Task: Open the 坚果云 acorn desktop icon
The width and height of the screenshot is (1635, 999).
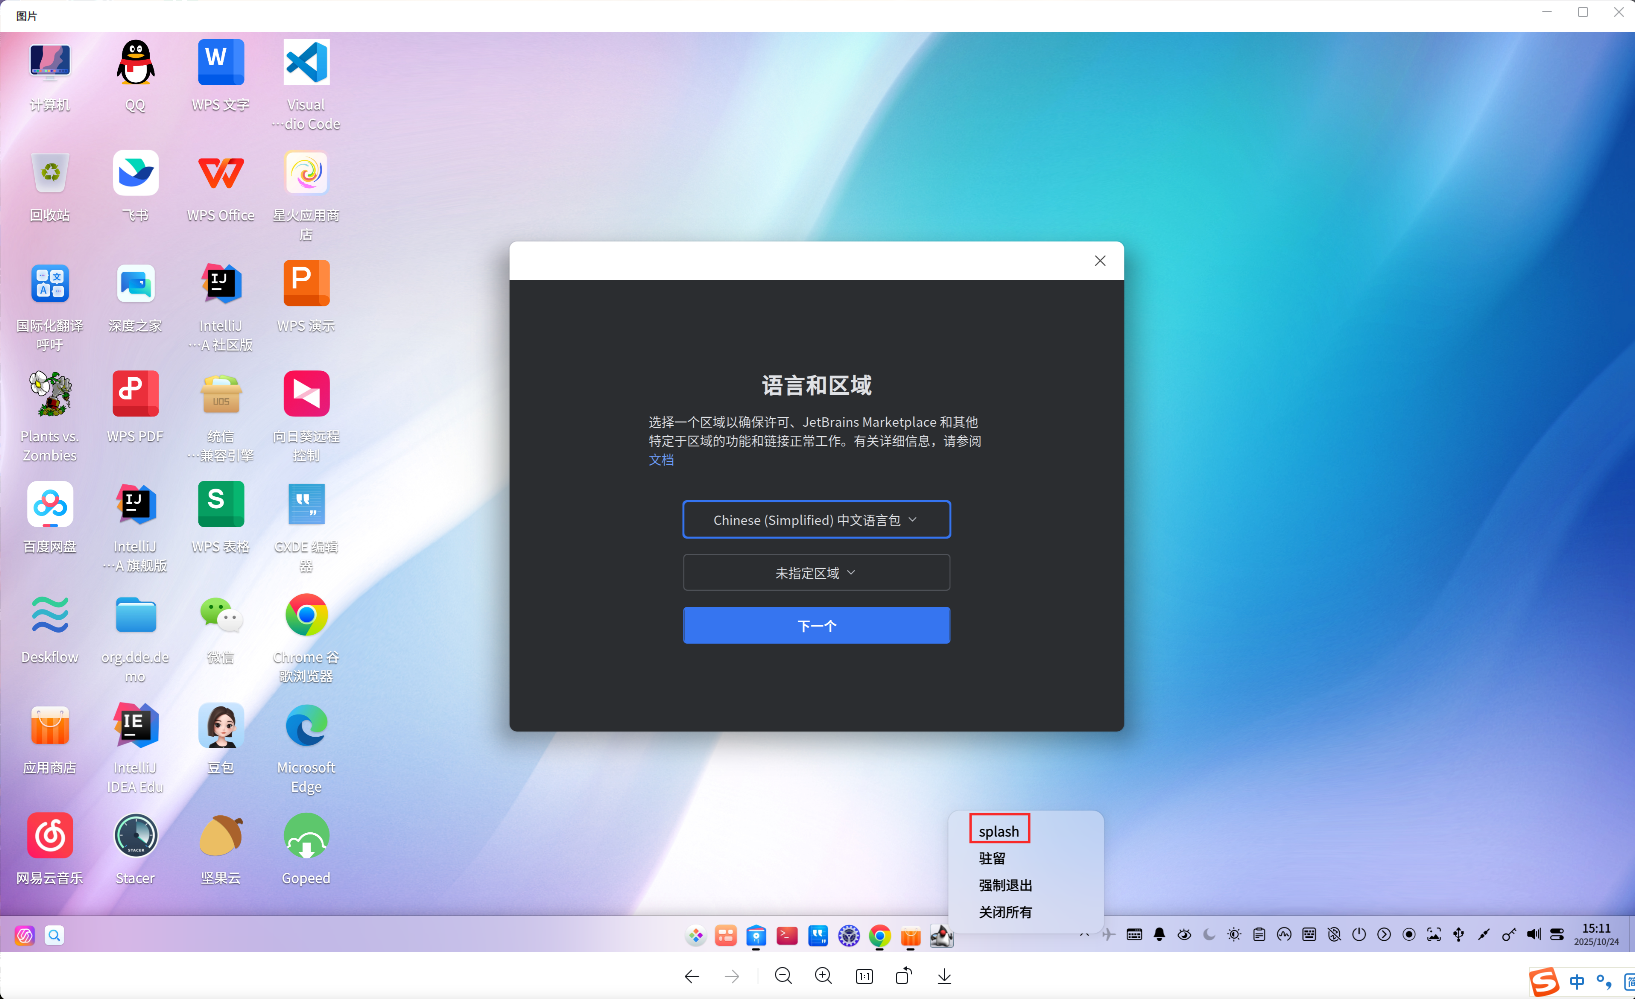Action: 221,837
